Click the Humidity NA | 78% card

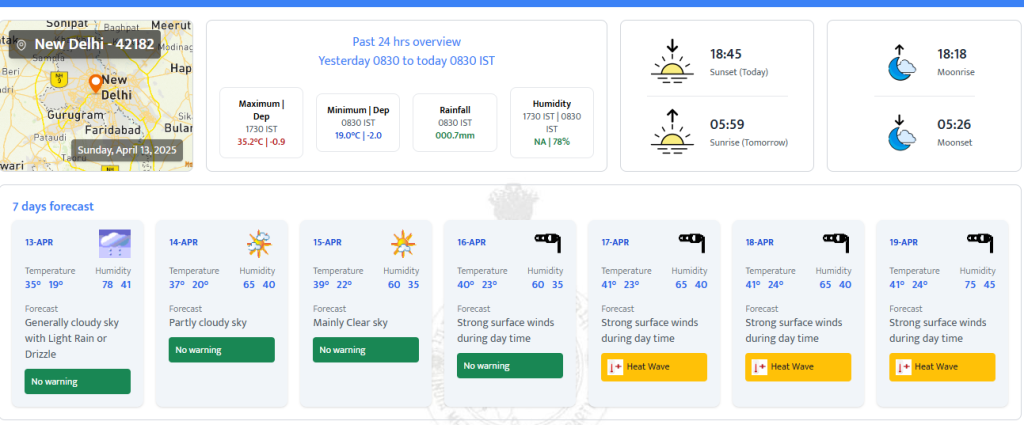pyautogui.click(x=551, y=123)
